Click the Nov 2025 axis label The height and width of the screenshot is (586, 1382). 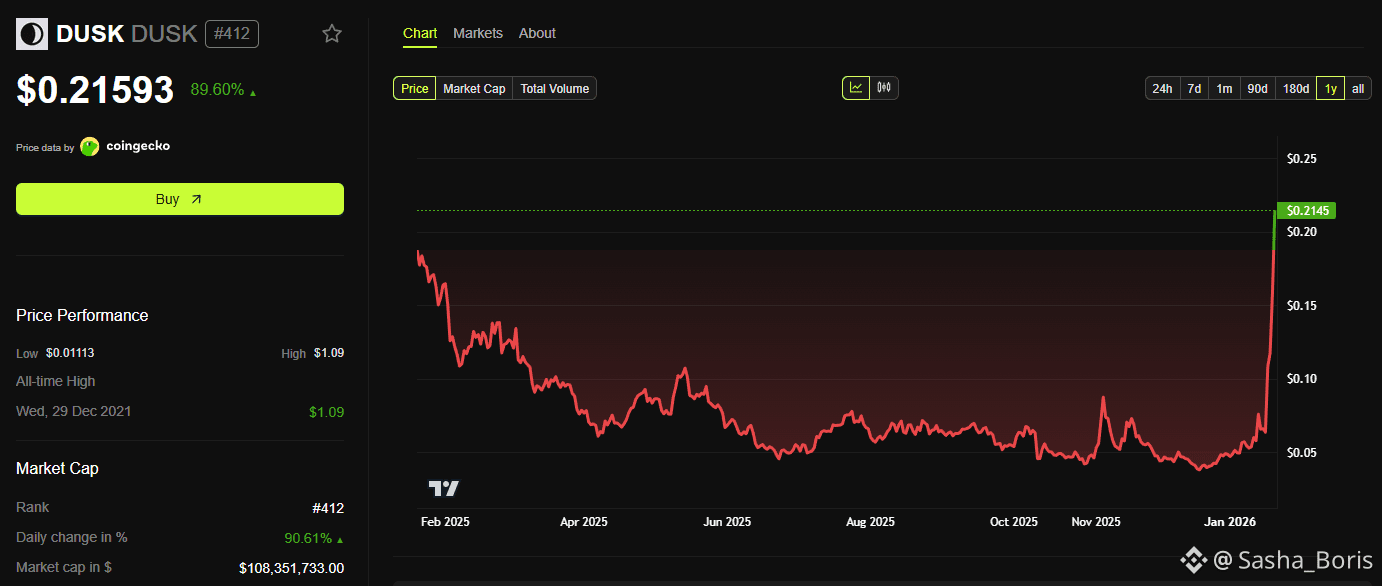pyautogui.click(x=1096, y=522)
